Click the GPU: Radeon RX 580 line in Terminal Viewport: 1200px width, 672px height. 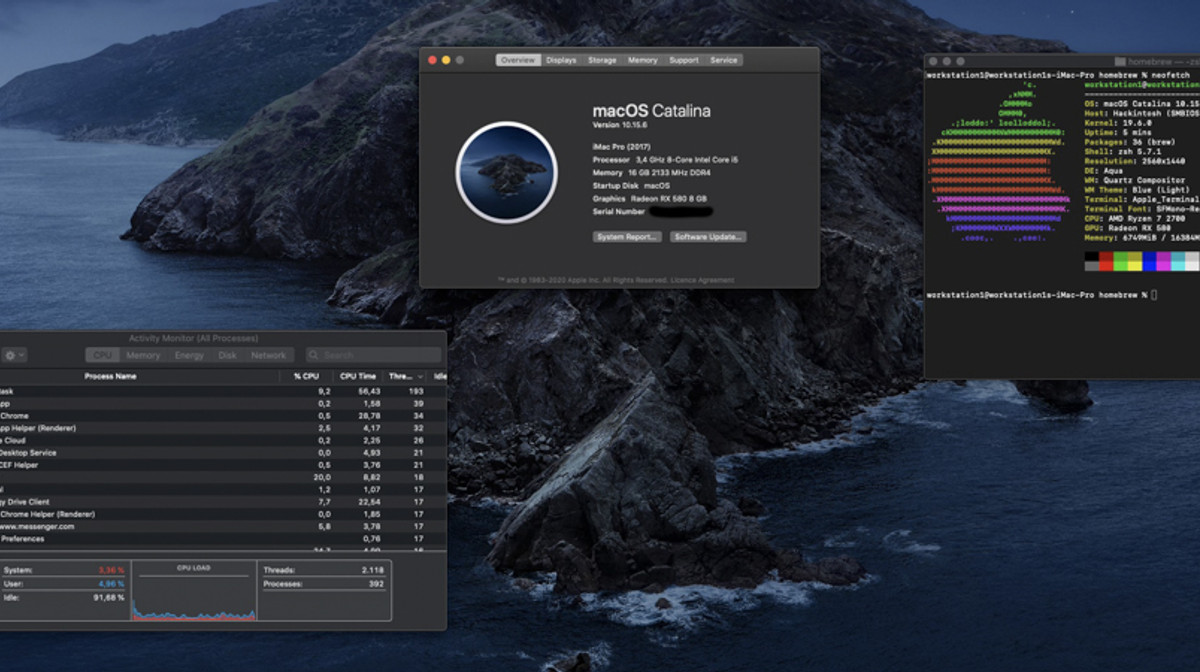click(1127, 228)
